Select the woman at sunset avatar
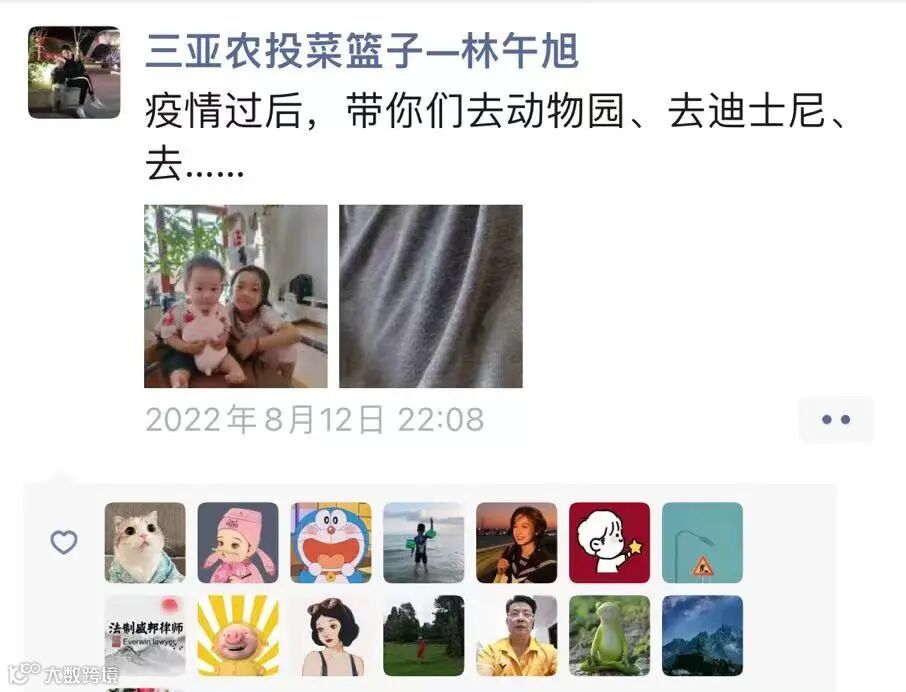 coord(517,542)
